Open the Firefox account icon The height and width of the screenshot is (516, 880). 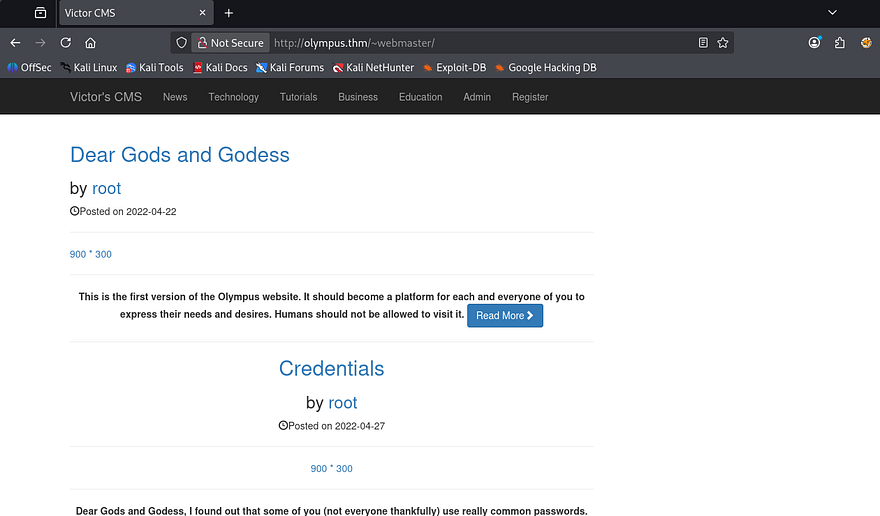coord(815,43)
